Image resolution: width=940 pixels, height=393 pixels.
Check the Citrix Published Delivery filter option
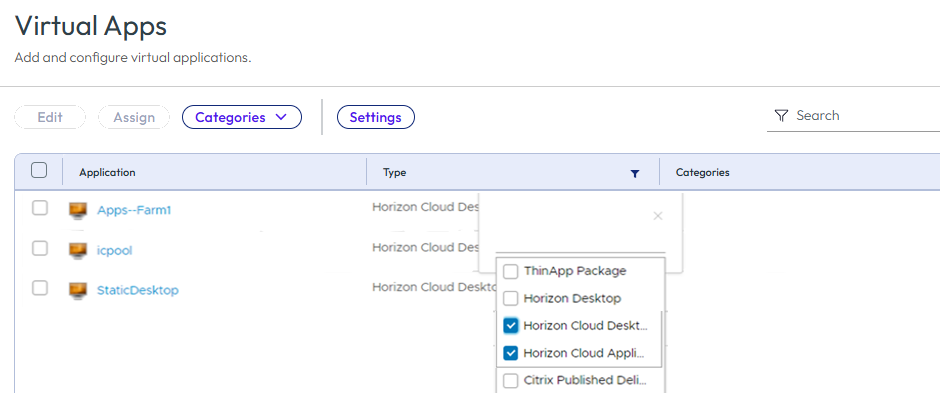click(x=510, y=381)
